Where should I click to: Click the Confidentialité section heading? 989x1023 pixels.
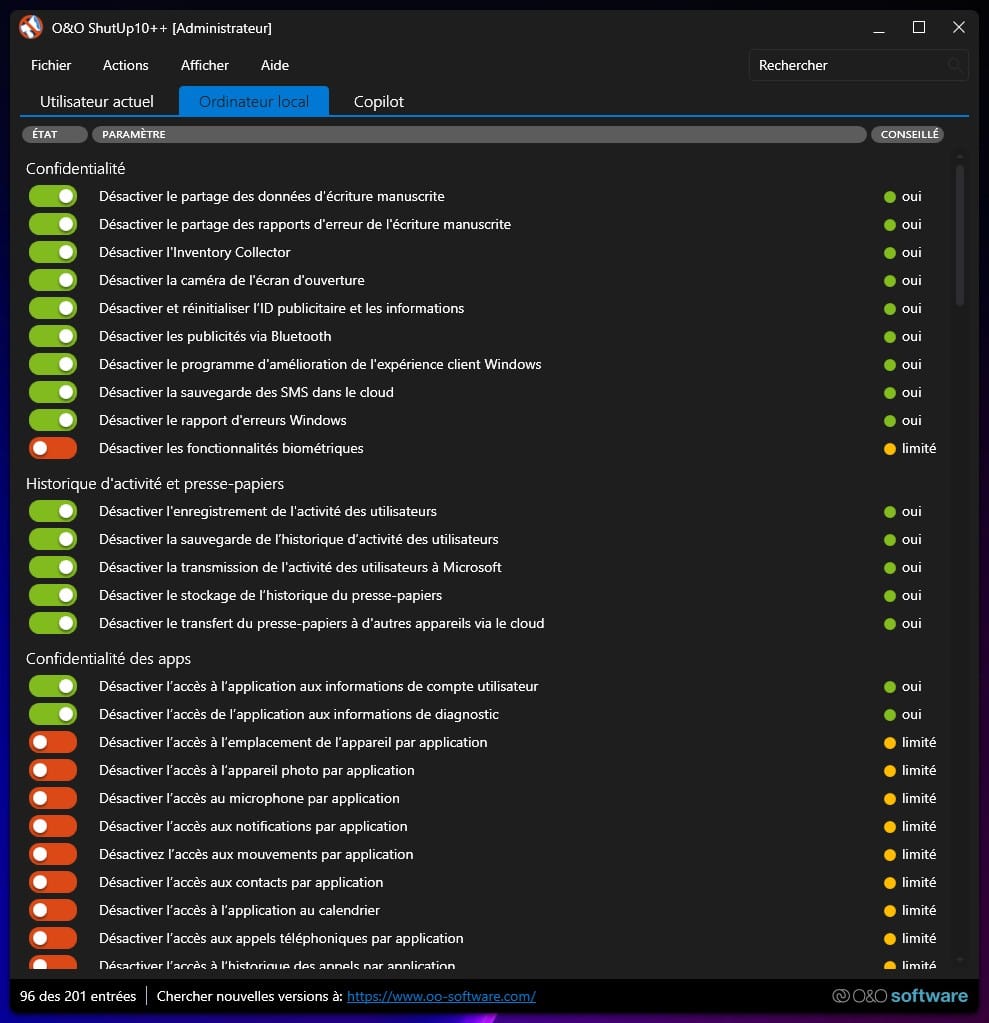(76, 169)
